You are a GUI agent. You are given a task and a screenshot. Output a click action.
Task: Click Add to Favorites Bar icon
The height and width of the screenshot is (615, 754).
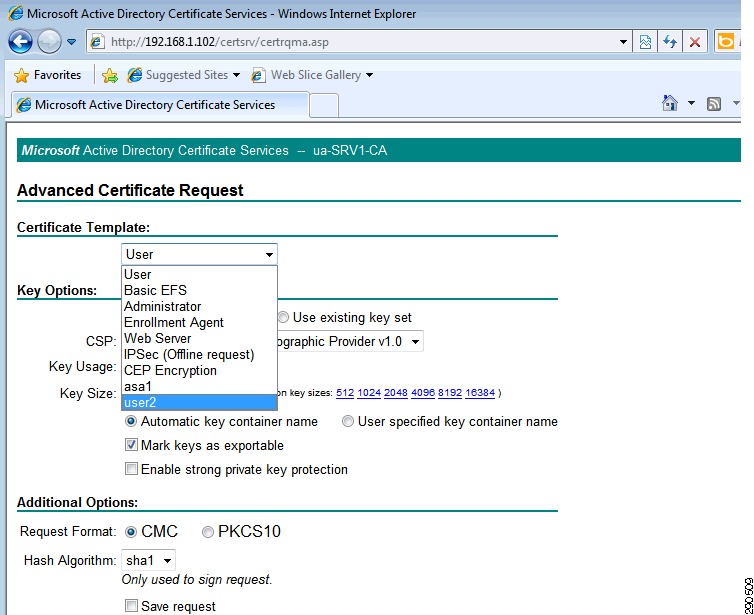(110, 75)
